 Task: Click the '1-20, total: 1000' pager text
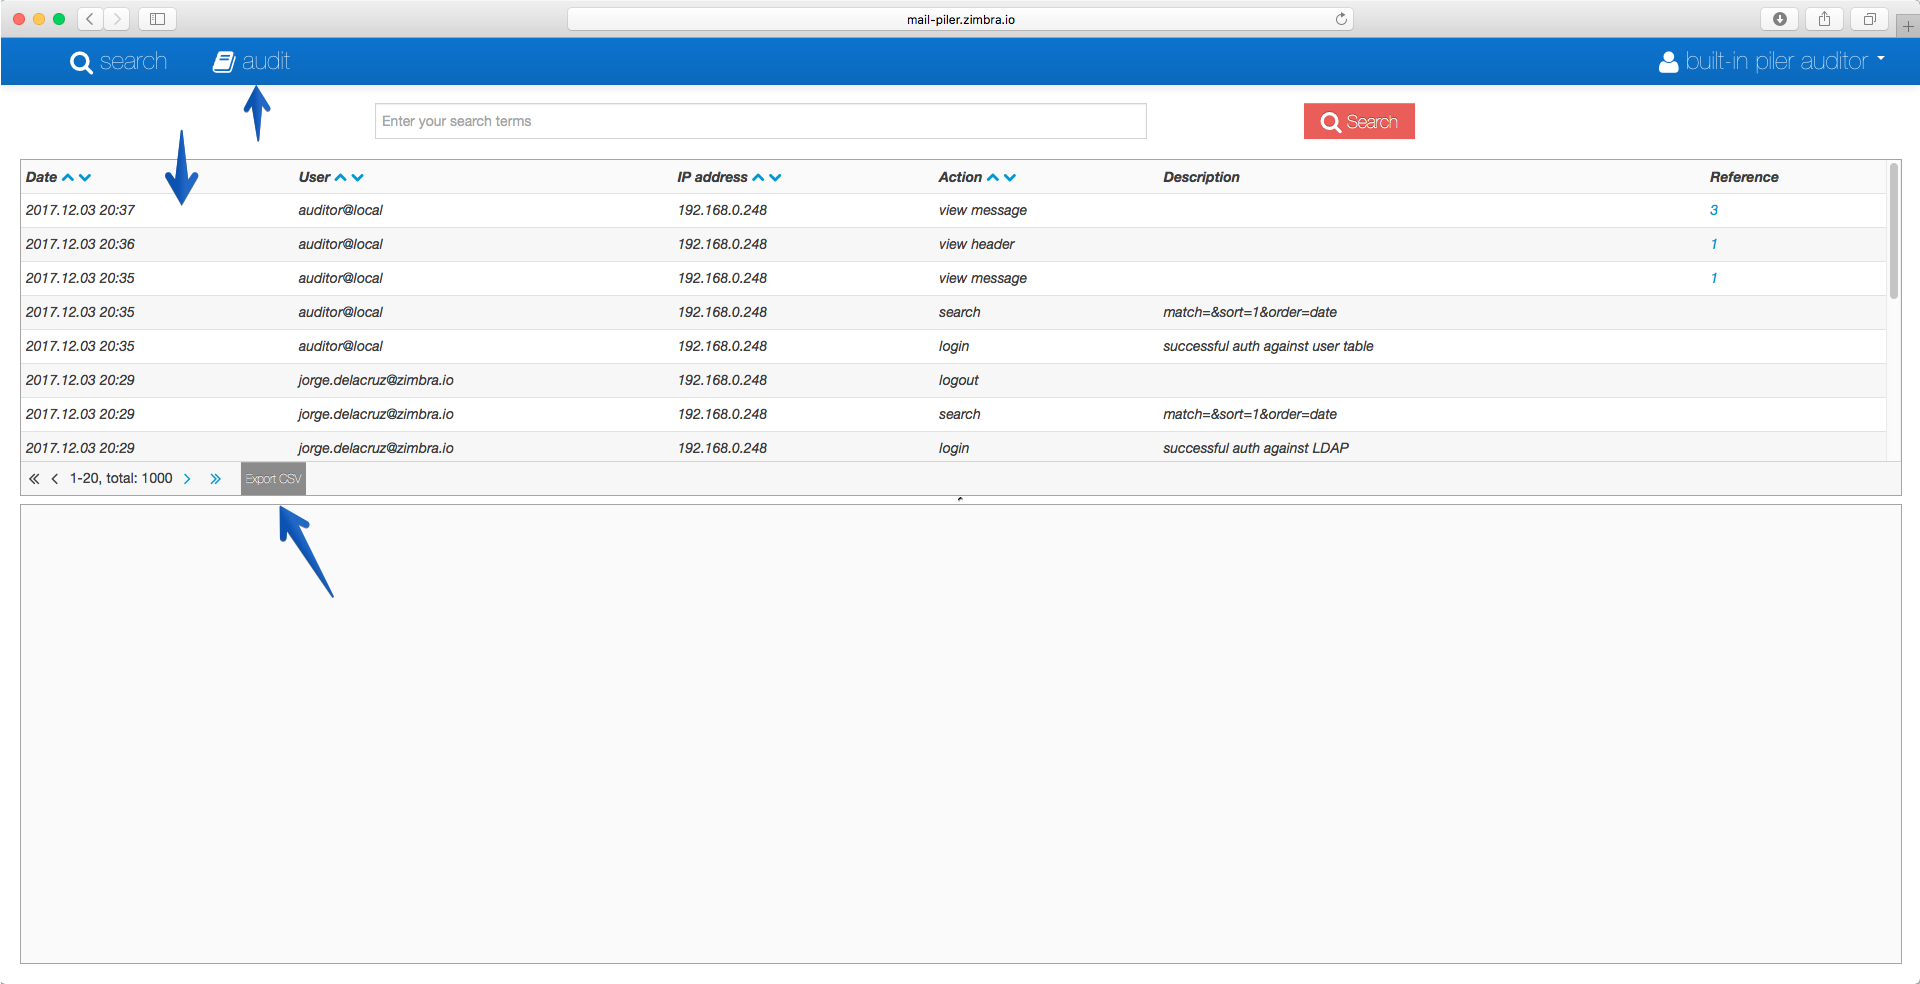(x=121, y=479)
